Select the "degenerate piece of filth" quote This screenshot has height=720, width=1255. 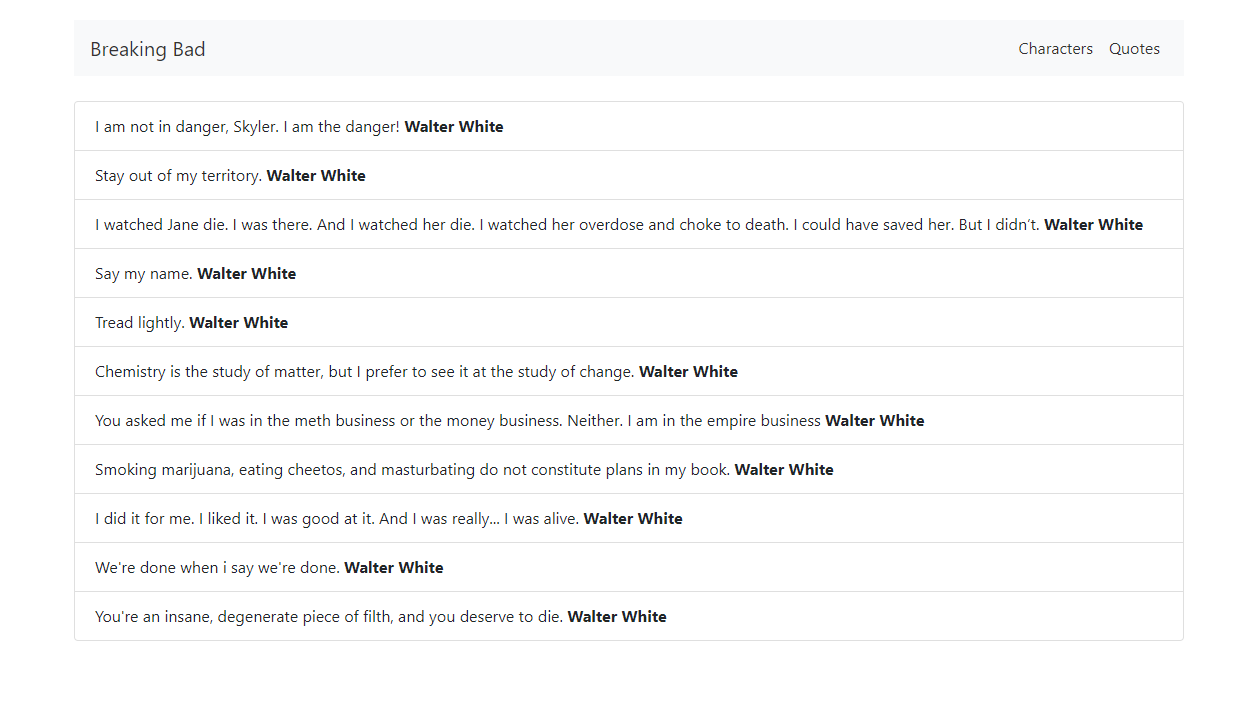(x=629, y=616)
